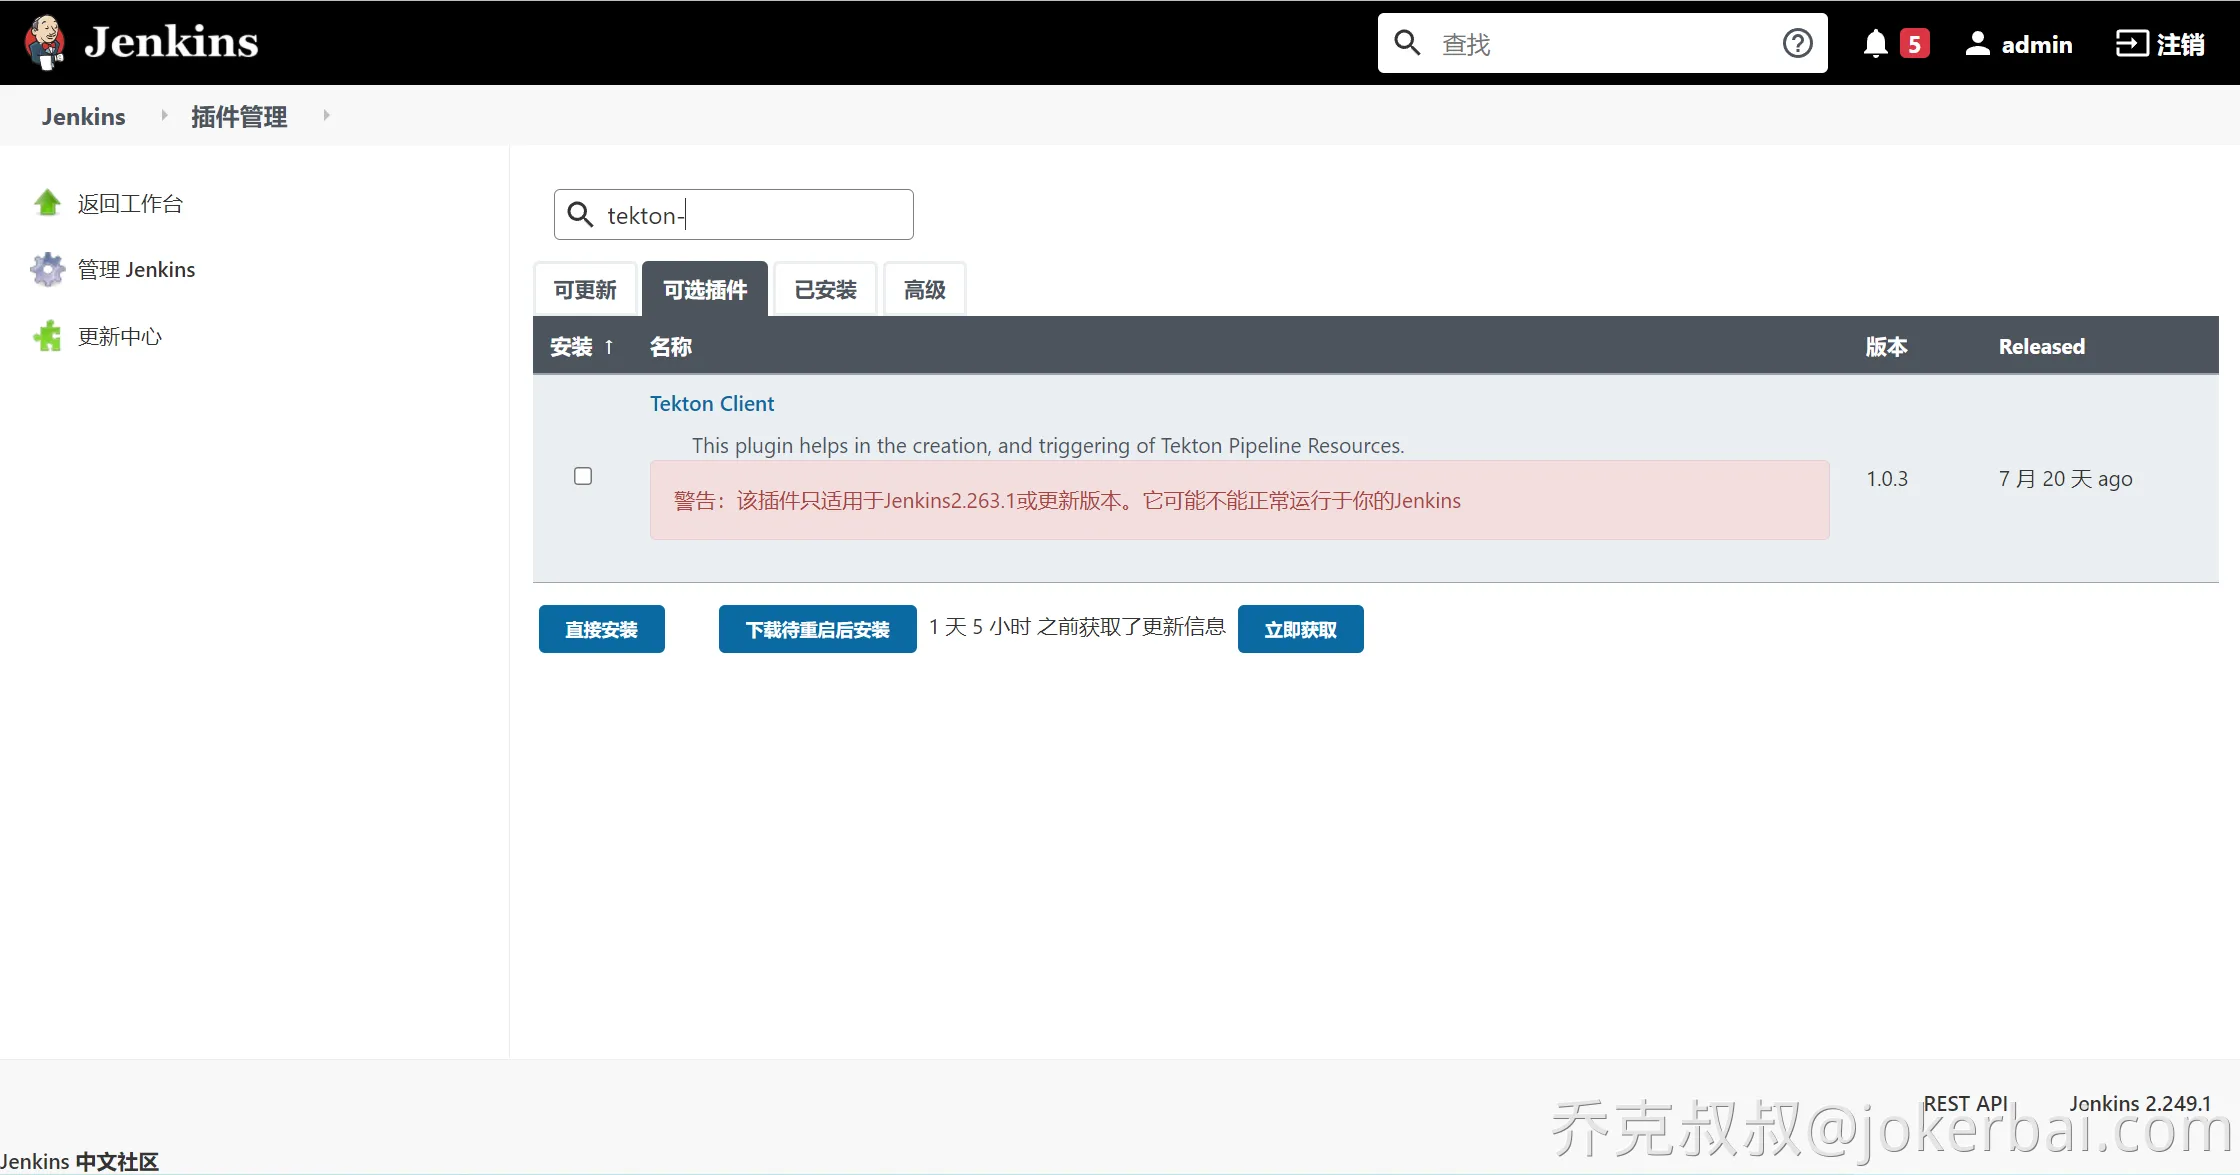The width and height of the screenshot is (2240, 1175).
Task: Click the logout arrow icon
Action: coord(2131,43)
